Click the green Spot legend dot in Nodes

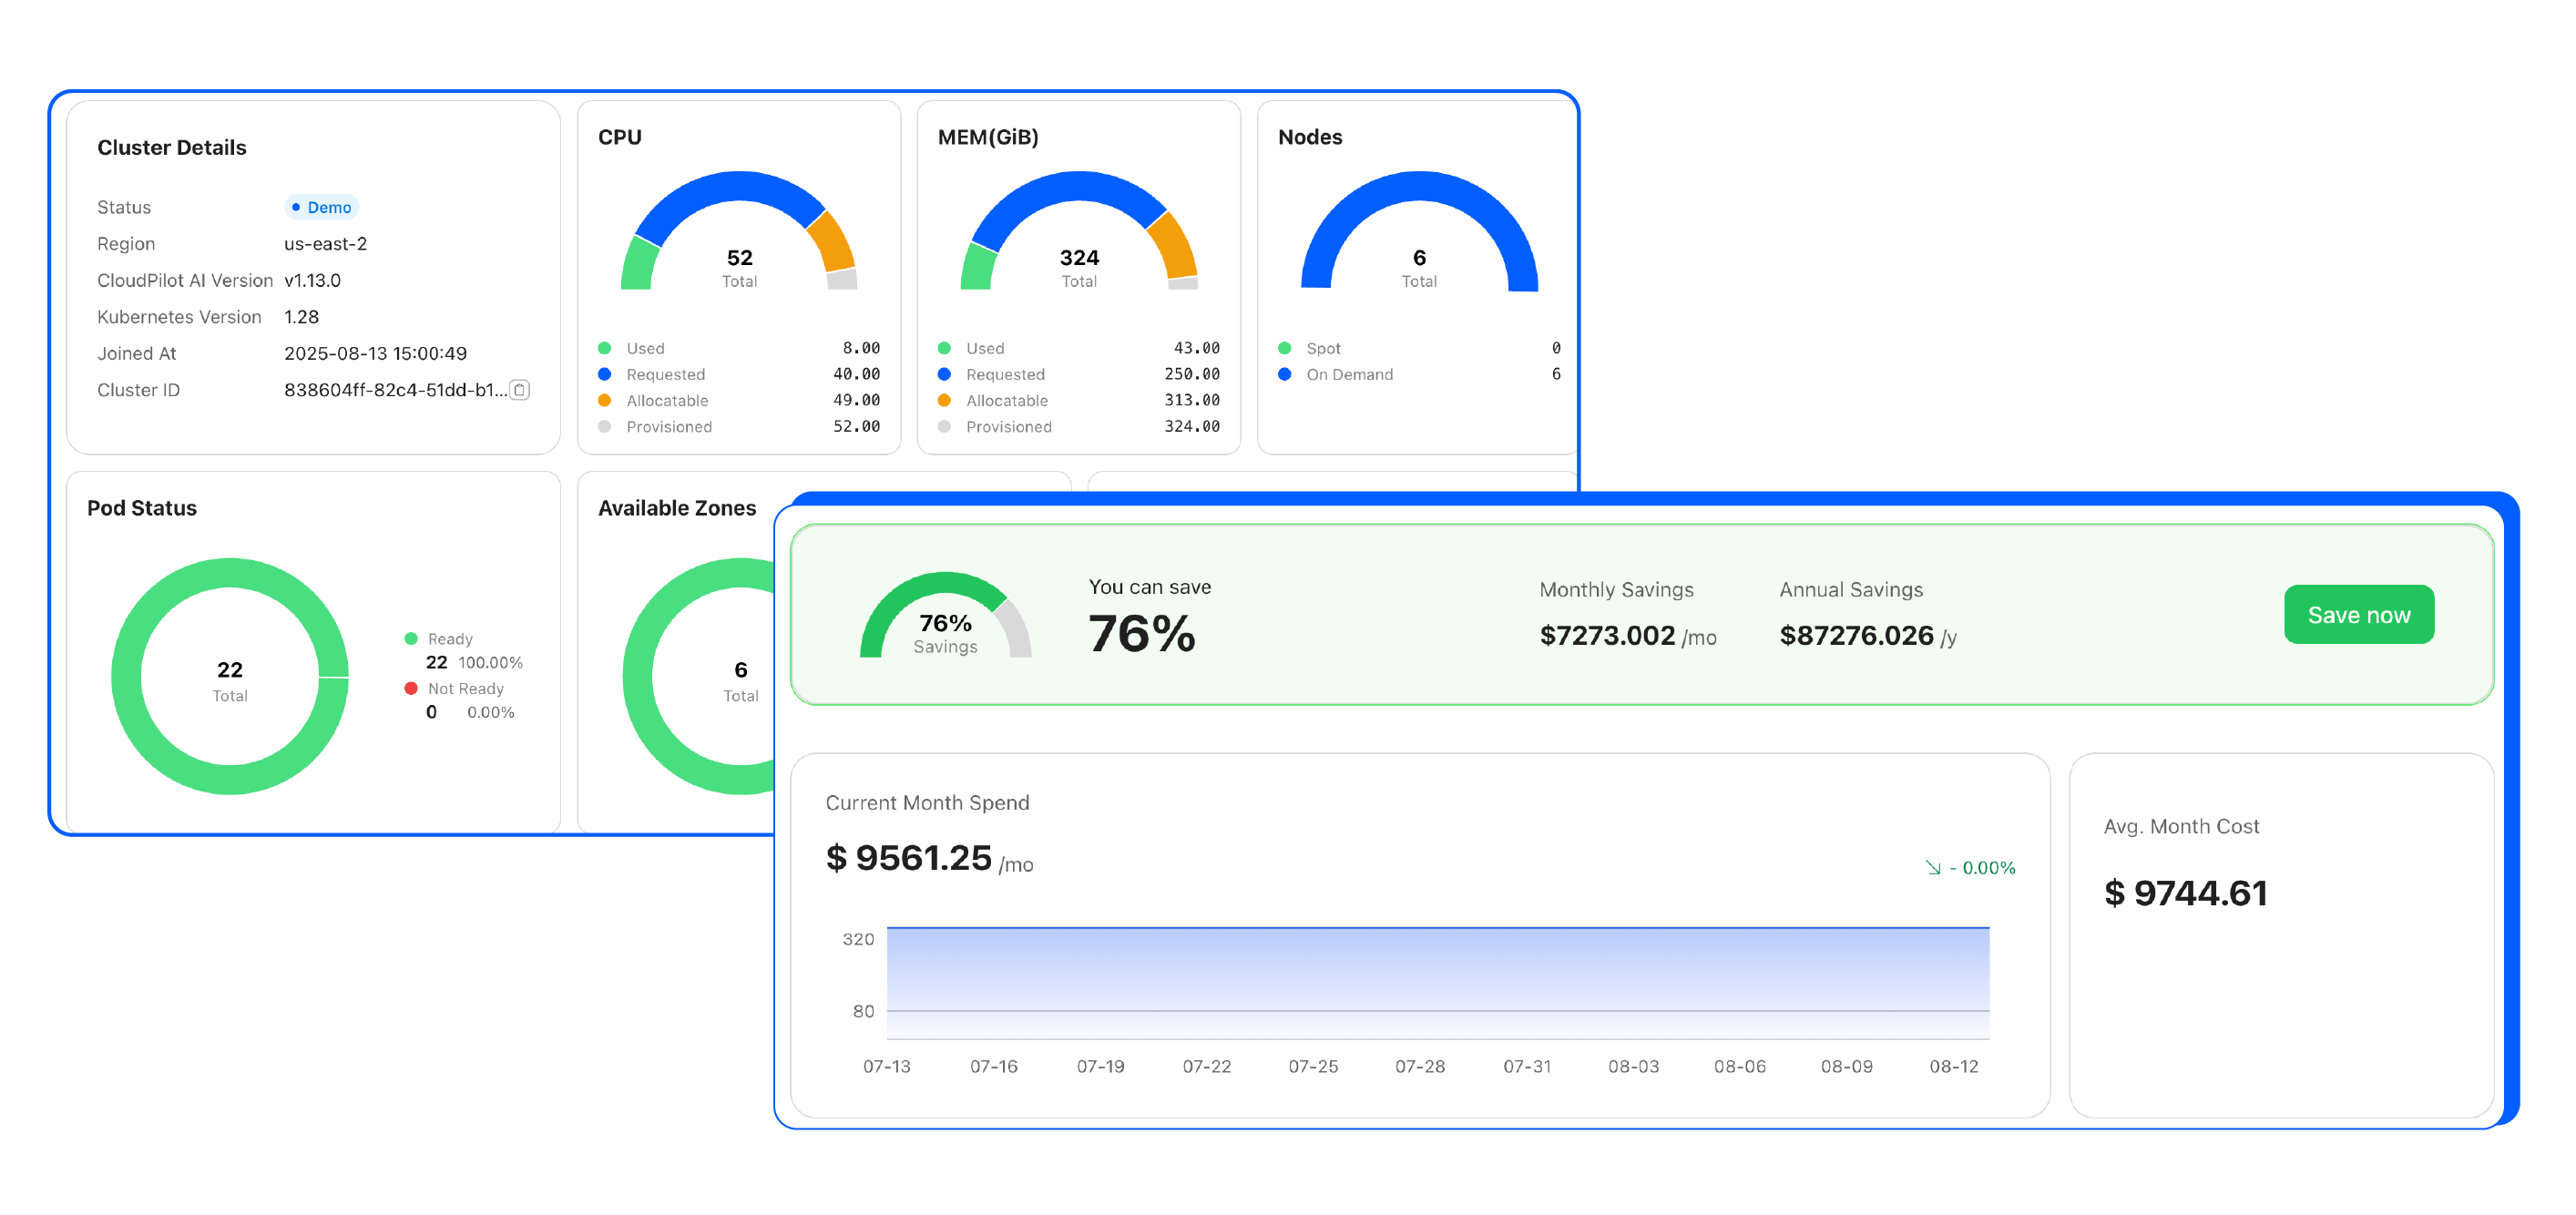1284,348
